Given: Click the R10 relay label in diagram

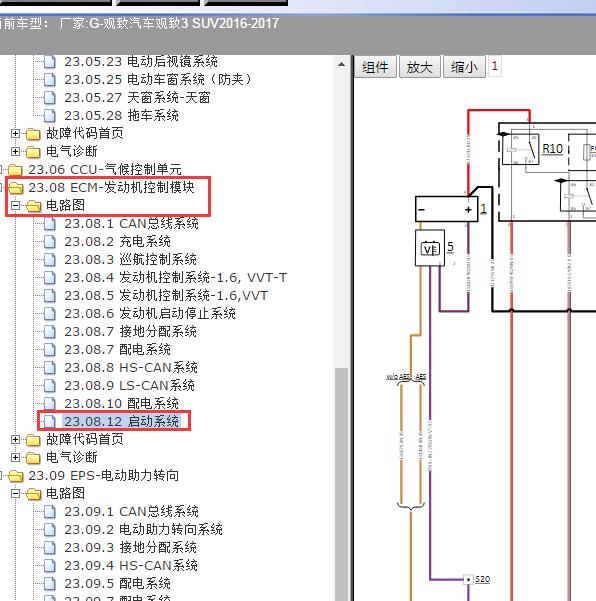Looking at the screenshot, I should coord(552,148).
